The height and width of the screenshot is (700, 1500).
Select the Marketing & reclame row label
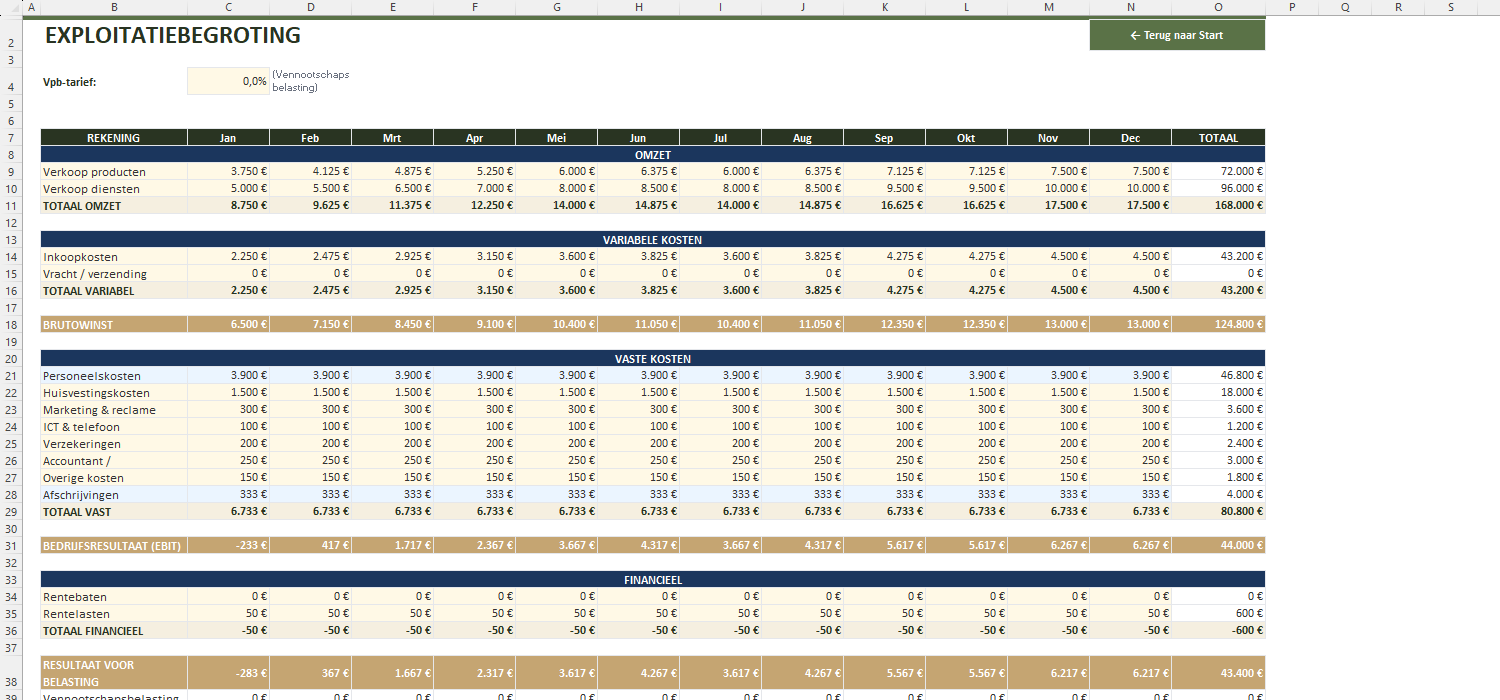pos(114,410)
